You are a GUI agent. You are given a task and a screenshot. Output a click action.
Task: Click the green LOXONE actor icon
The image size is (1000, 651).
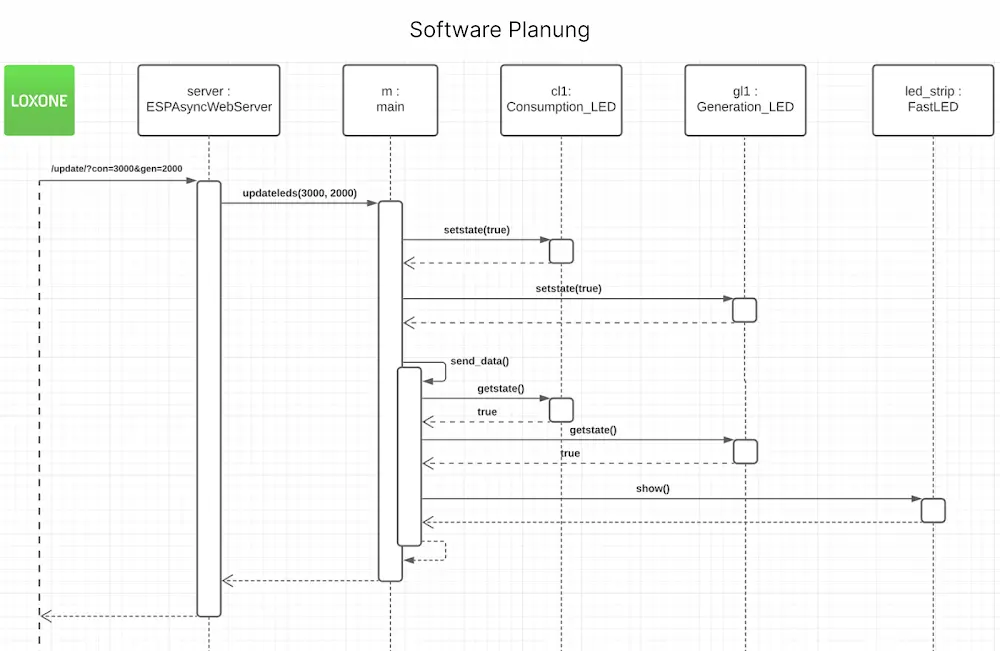(39, 100)
